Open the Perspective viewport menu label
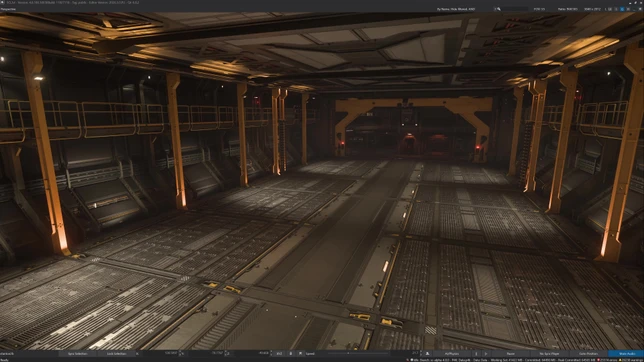The height and width of the screenshot is (362, 644). coord(8,9)
